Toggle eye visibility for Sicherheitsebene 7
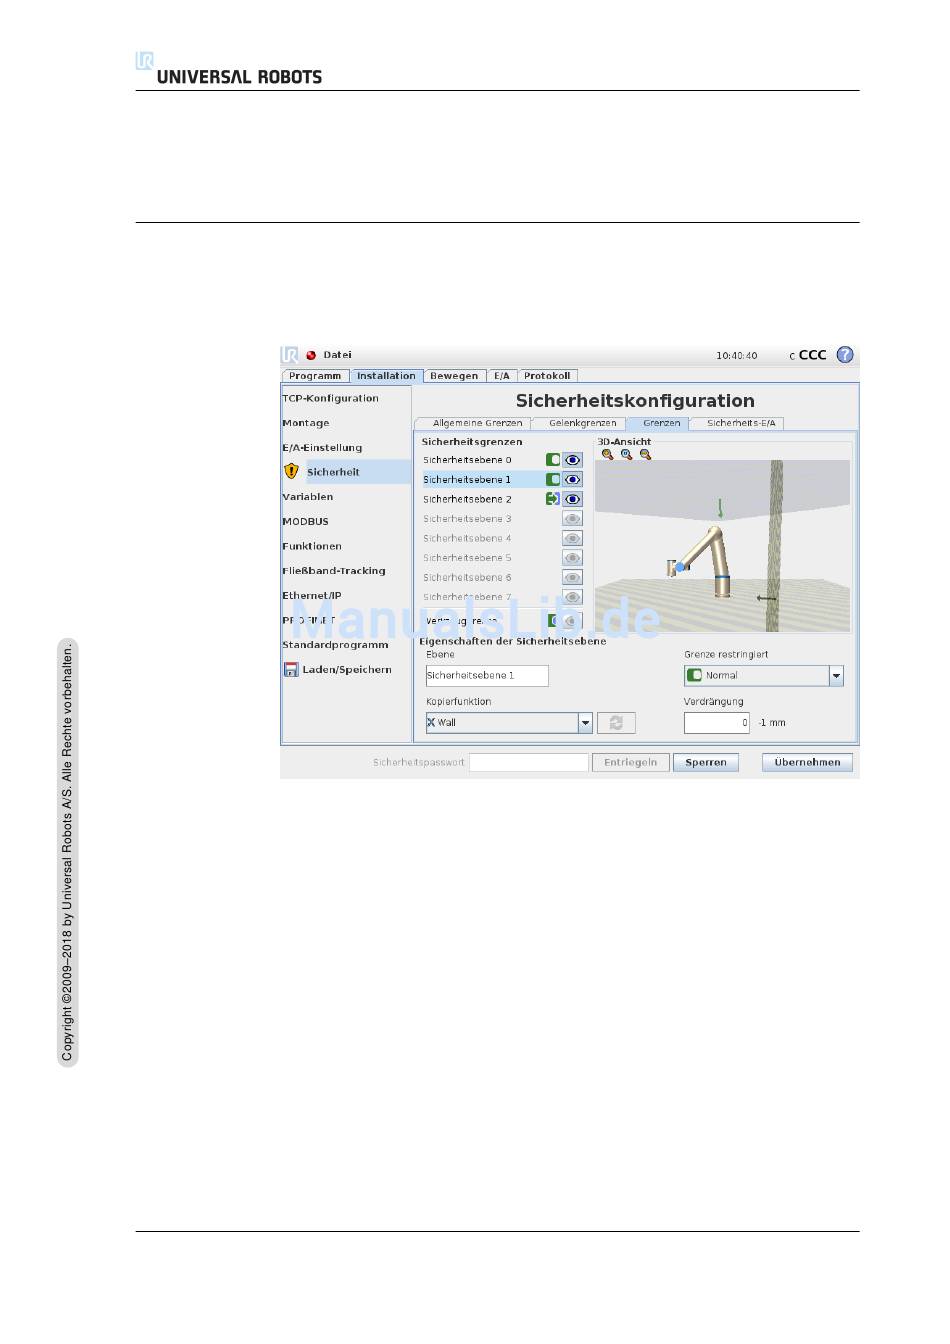950x1344 pixels. point(572,597)
